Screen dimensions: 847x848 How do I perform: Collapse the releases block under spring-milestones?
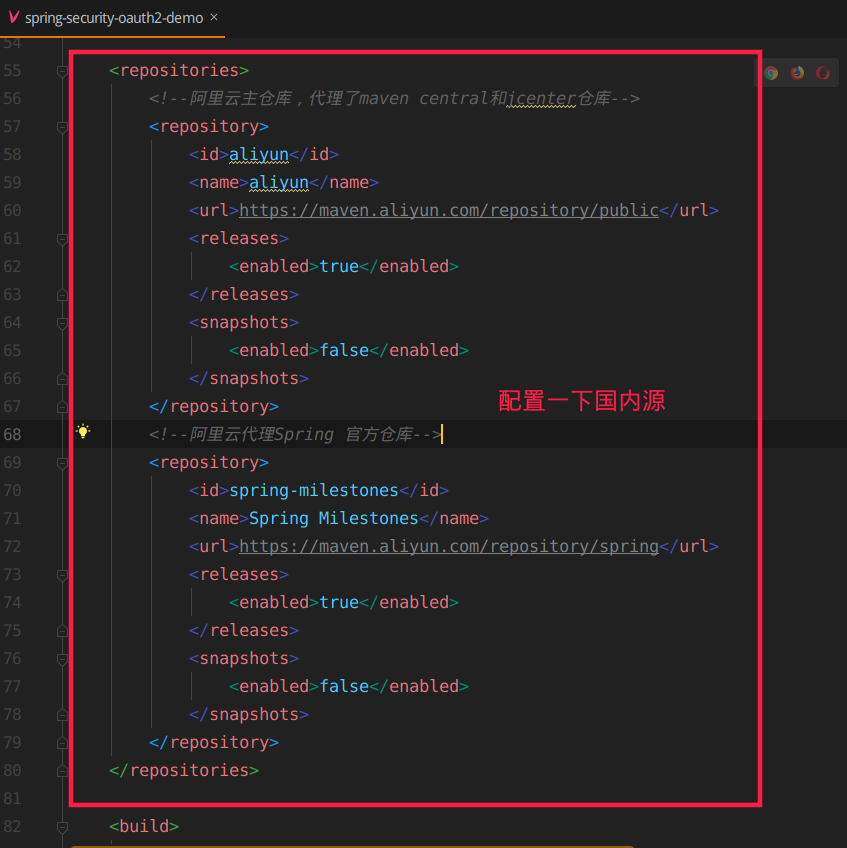click(x=62, y=574)
